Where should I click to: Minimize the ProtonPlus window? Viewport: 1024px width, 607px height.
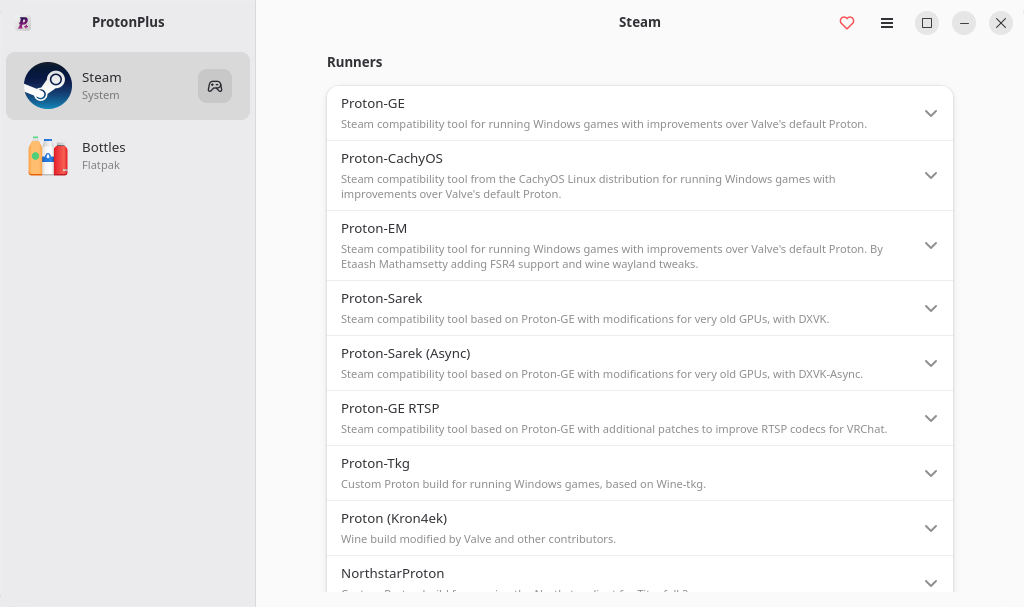click(x=963, y=23)
